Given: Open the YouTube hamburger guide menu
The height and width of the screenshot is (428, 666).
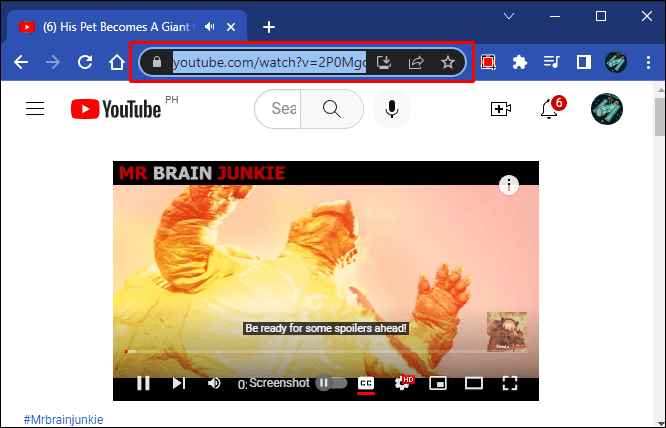Looking at the screenshot, I should coord(35,109).
